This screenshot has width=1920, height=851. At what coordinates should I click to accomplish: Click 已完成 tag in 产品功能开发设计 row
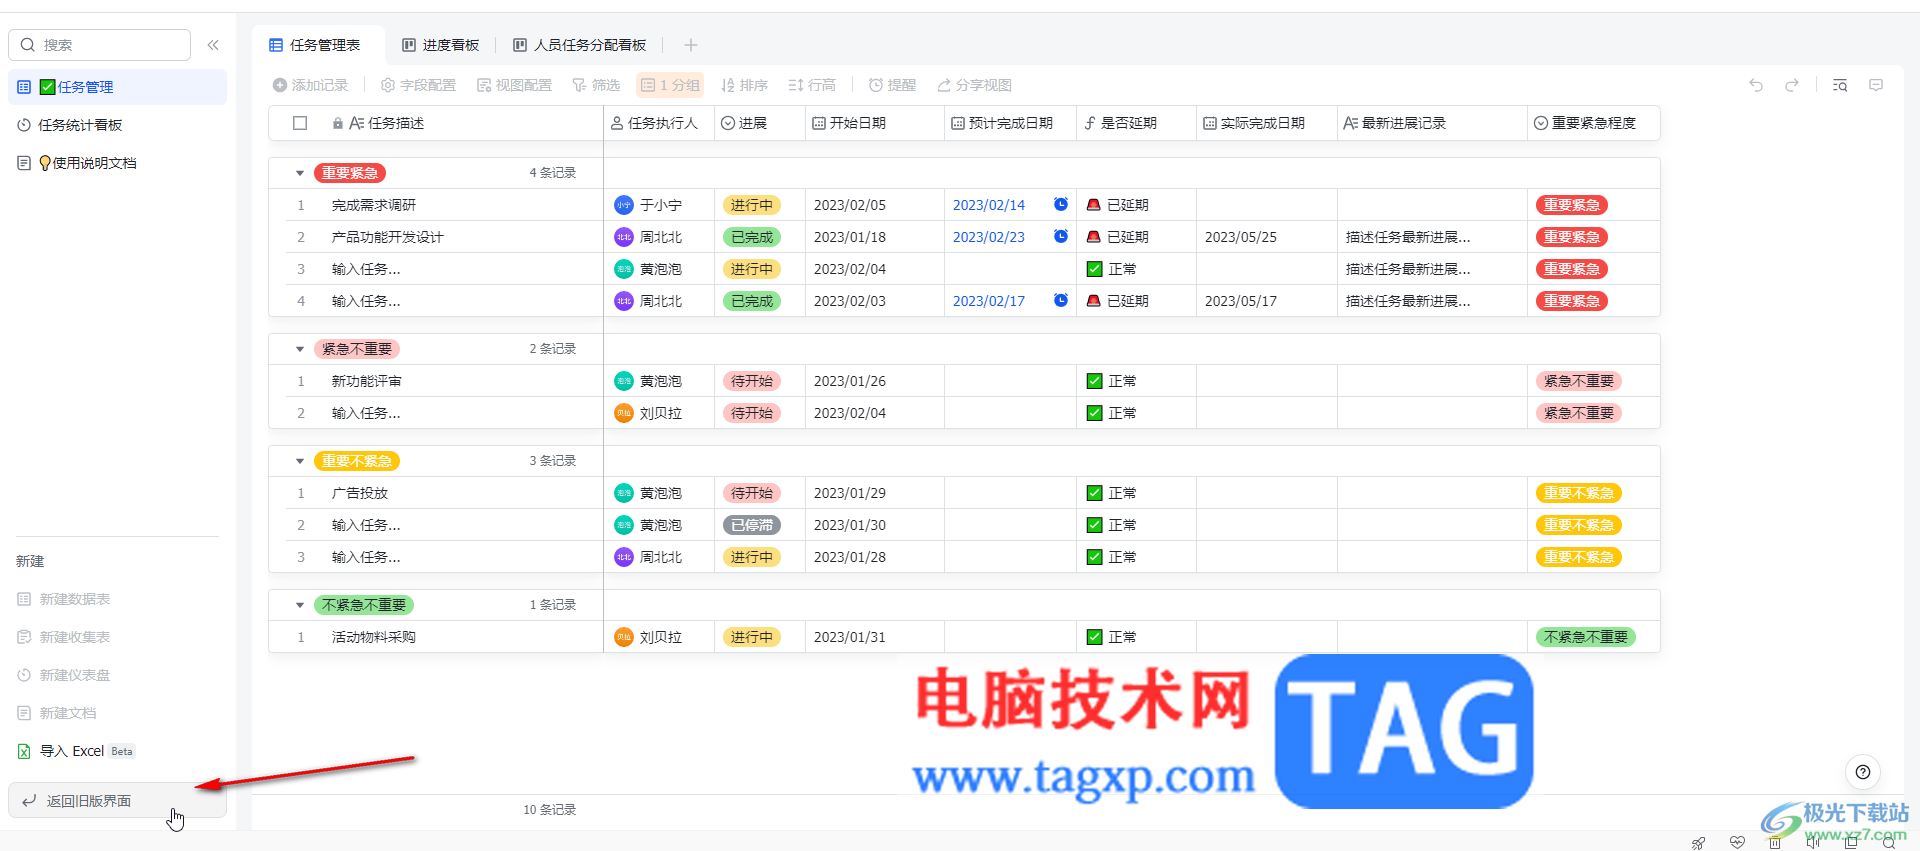752,237
